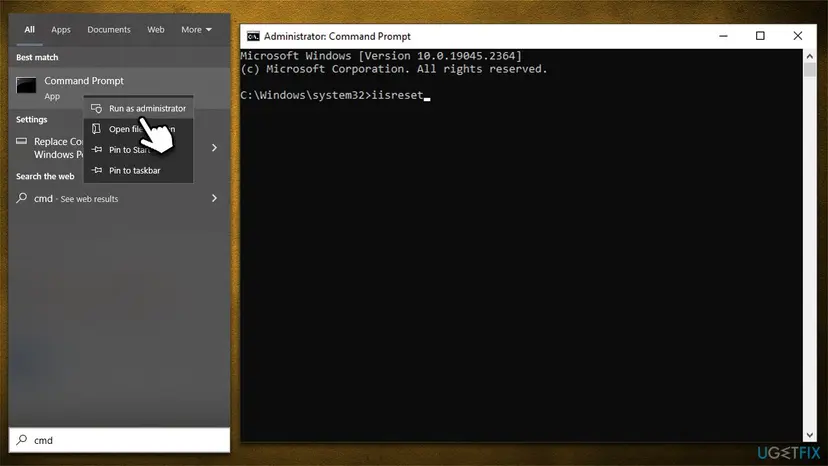
Task: Click the Administrator: Command Prompt title text
Action: point(337,36)
